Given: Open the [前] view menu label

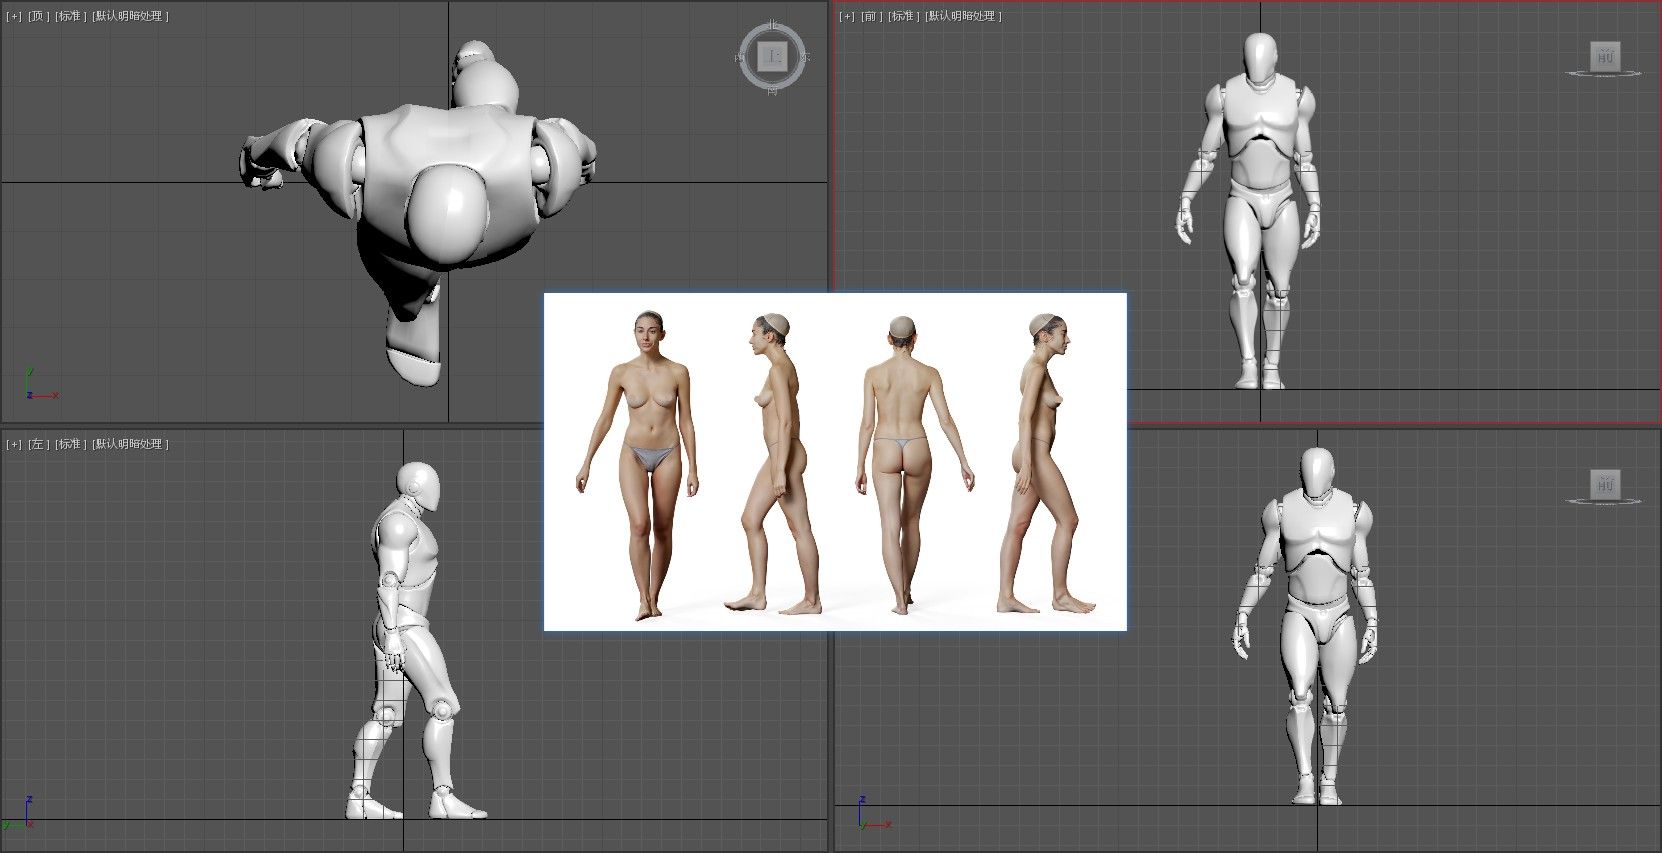Looking at the screenshot, I should point(873,16).
